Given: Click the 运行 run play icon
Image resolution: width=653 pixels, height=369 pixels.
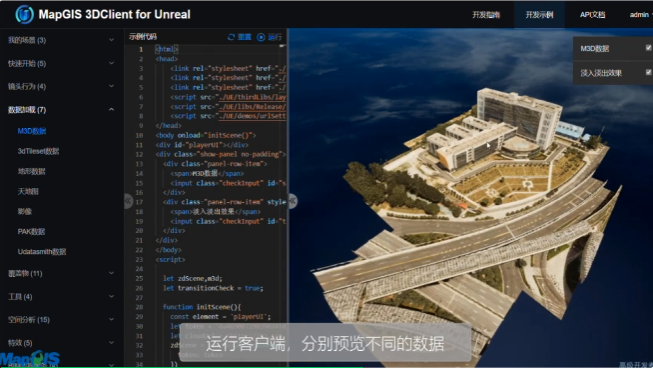Looking at the screenshot, I should coord(261,37).
